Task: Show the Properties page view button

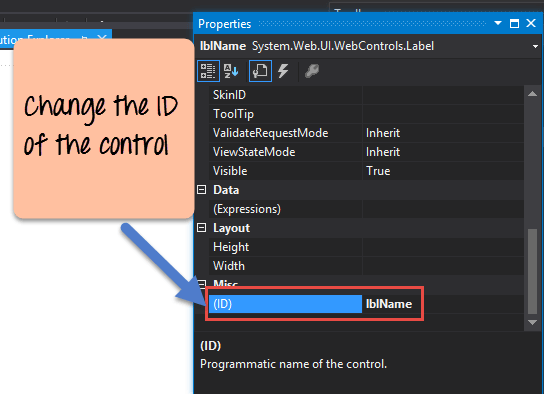Action: coord(260,71)
